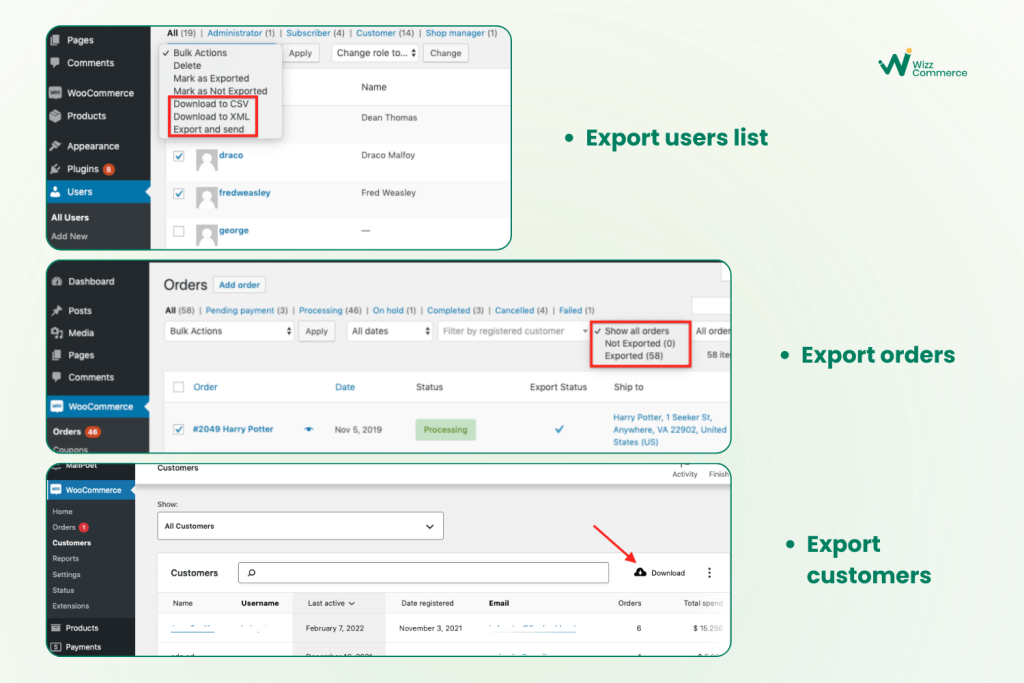Click Comments bubble icon in users panel sidebar
The width and height of the screenshot is (1024, 683).
56,63
